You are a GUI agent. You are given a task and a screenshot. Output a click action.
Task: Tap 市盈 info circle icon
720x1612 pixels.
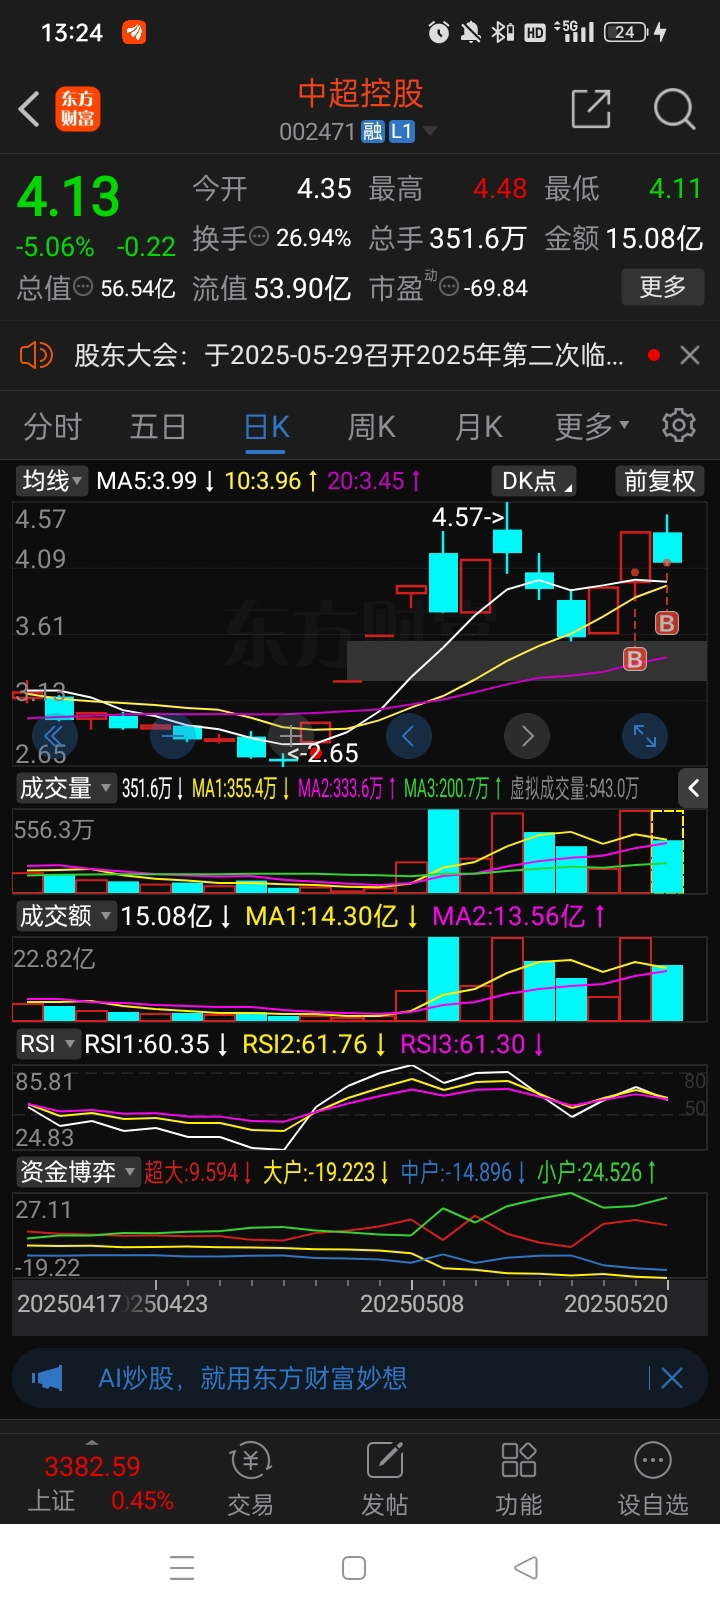coord(449,287)
